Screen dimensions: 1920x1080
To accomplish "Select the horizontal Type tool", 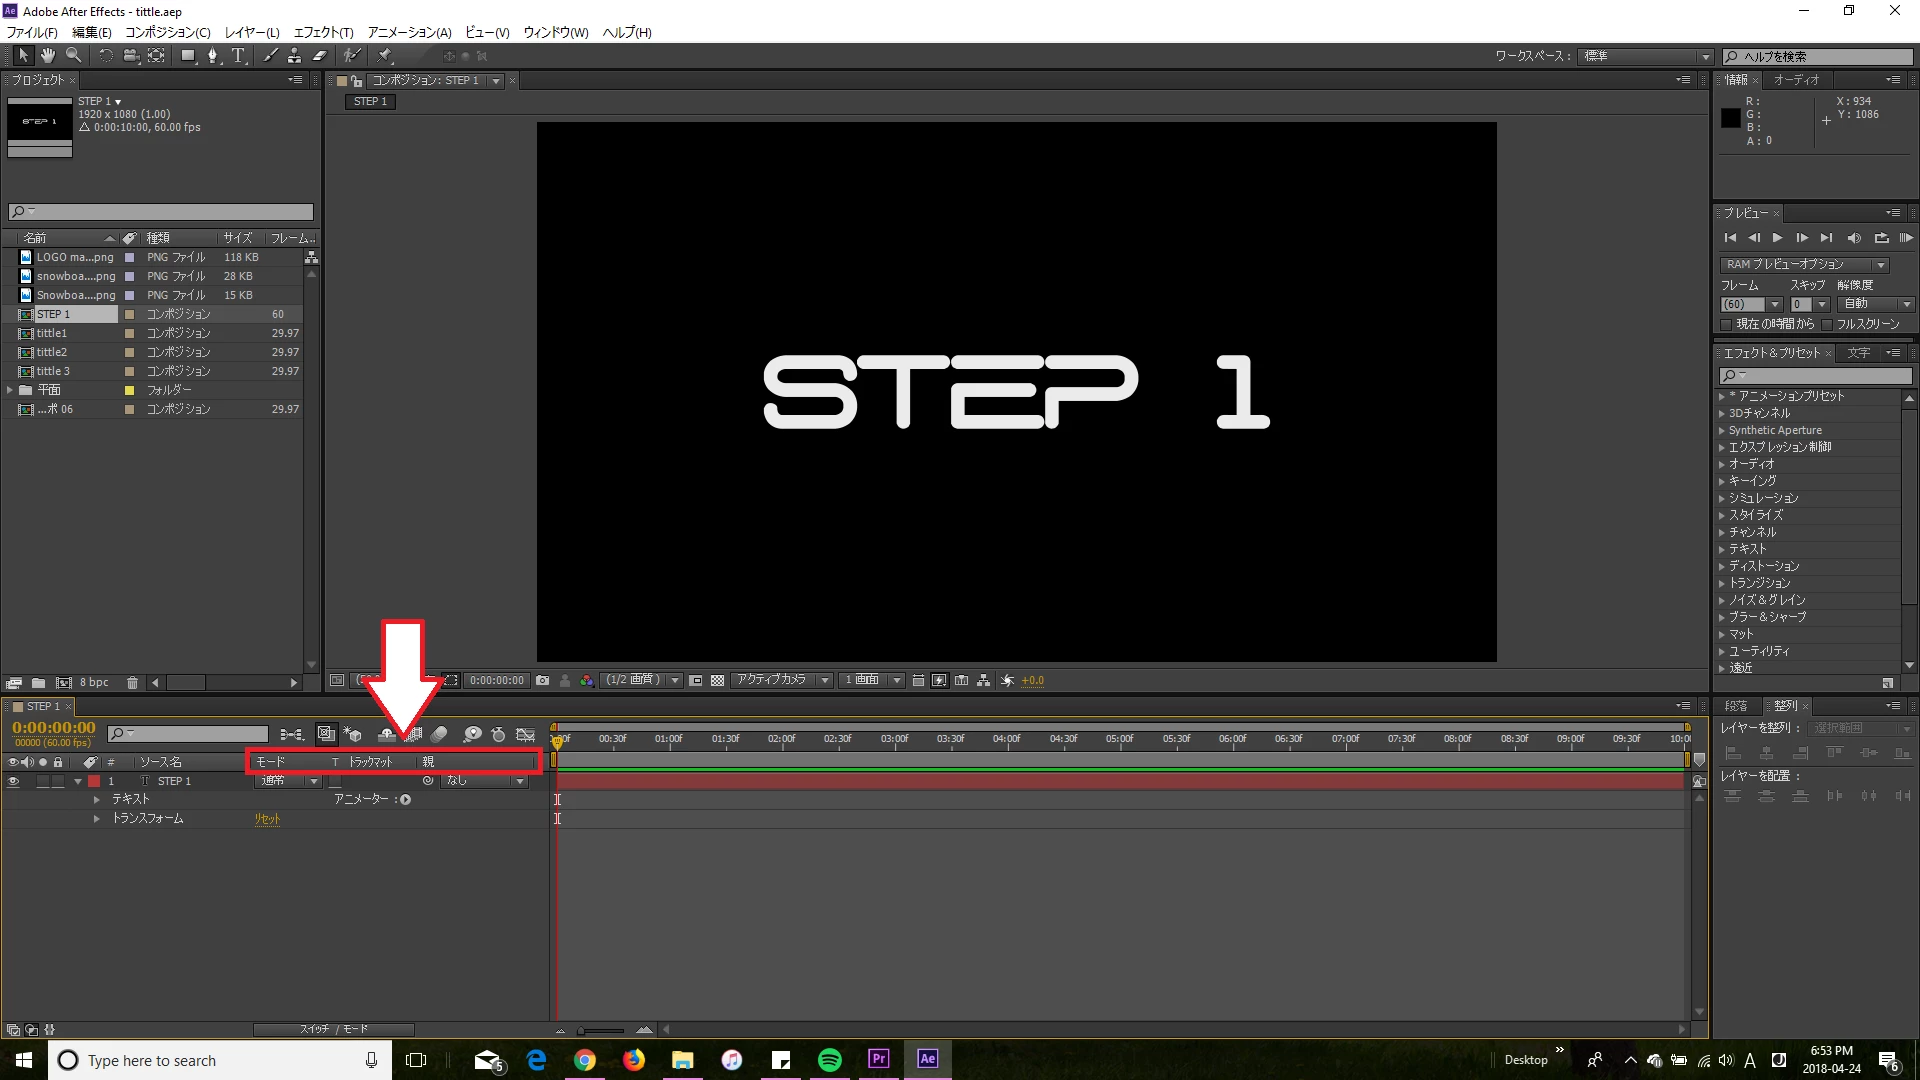I will pos(238,56).
